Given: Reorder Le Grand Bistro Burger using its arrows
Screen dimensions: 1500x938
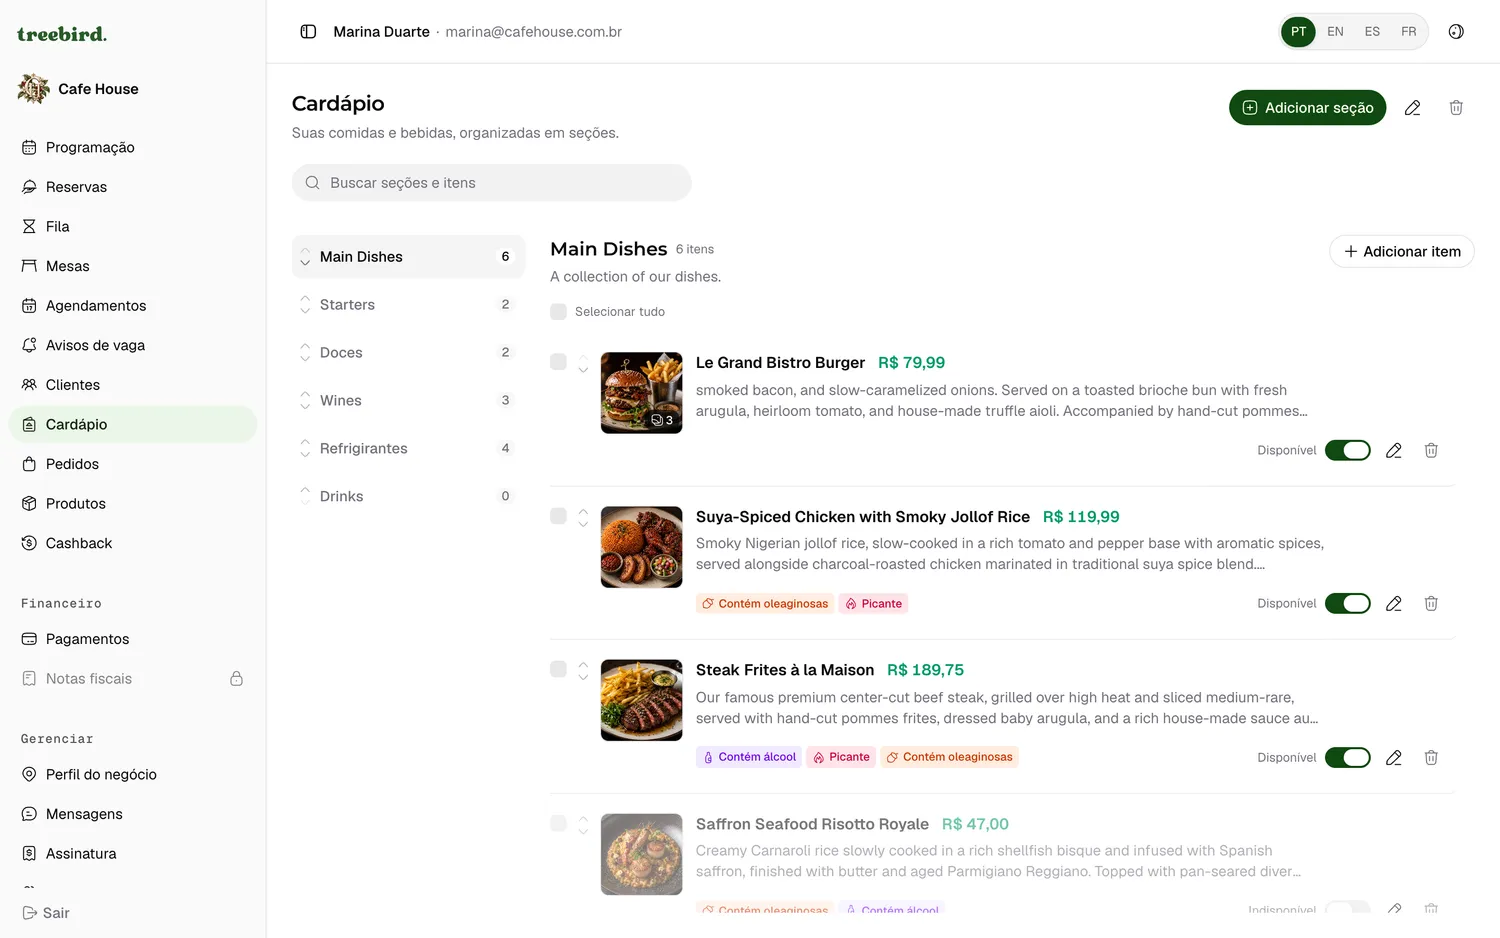Looking at the screenshot, I should point(583,363).
